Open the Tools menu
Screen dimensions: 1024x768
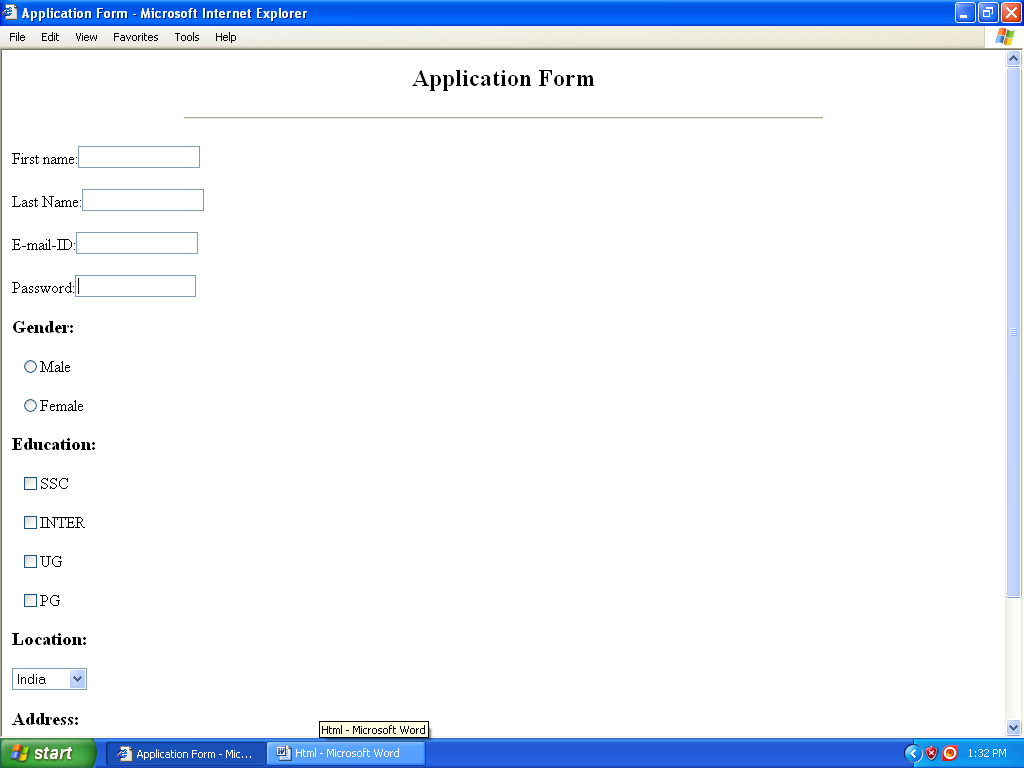pos(186,37)
